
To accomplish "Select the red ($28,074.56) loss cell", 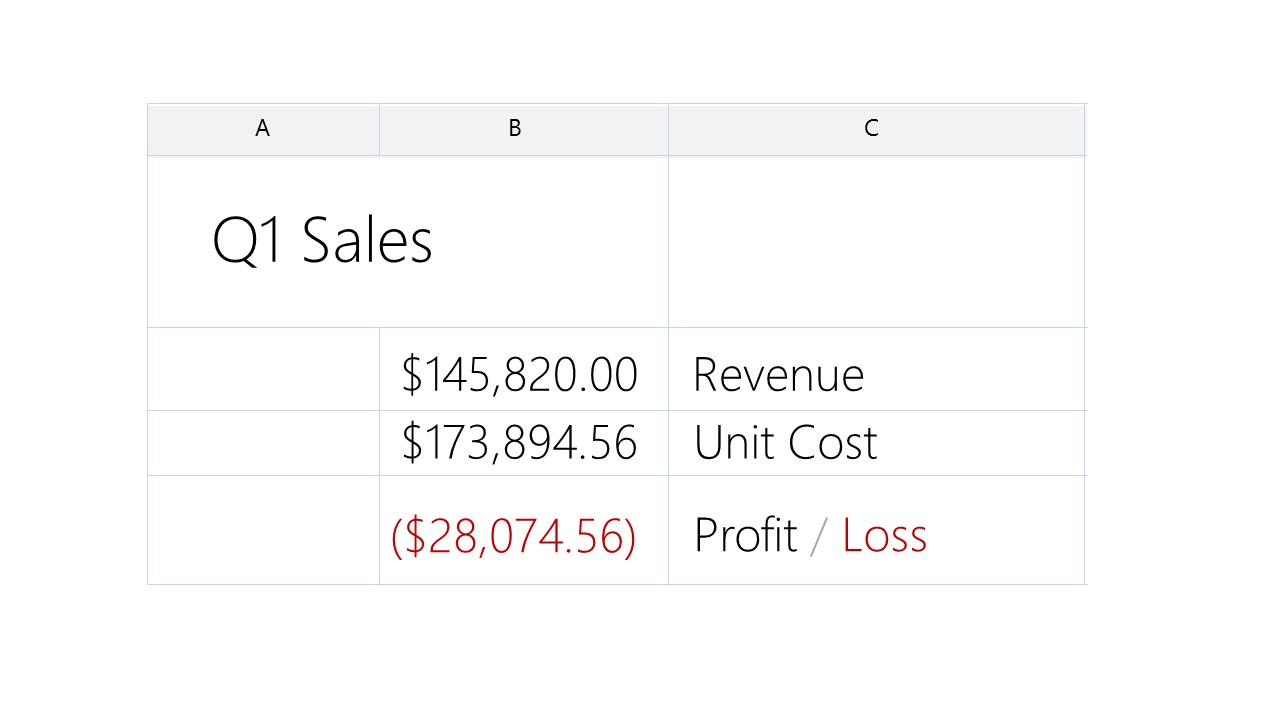I will 514,535.
